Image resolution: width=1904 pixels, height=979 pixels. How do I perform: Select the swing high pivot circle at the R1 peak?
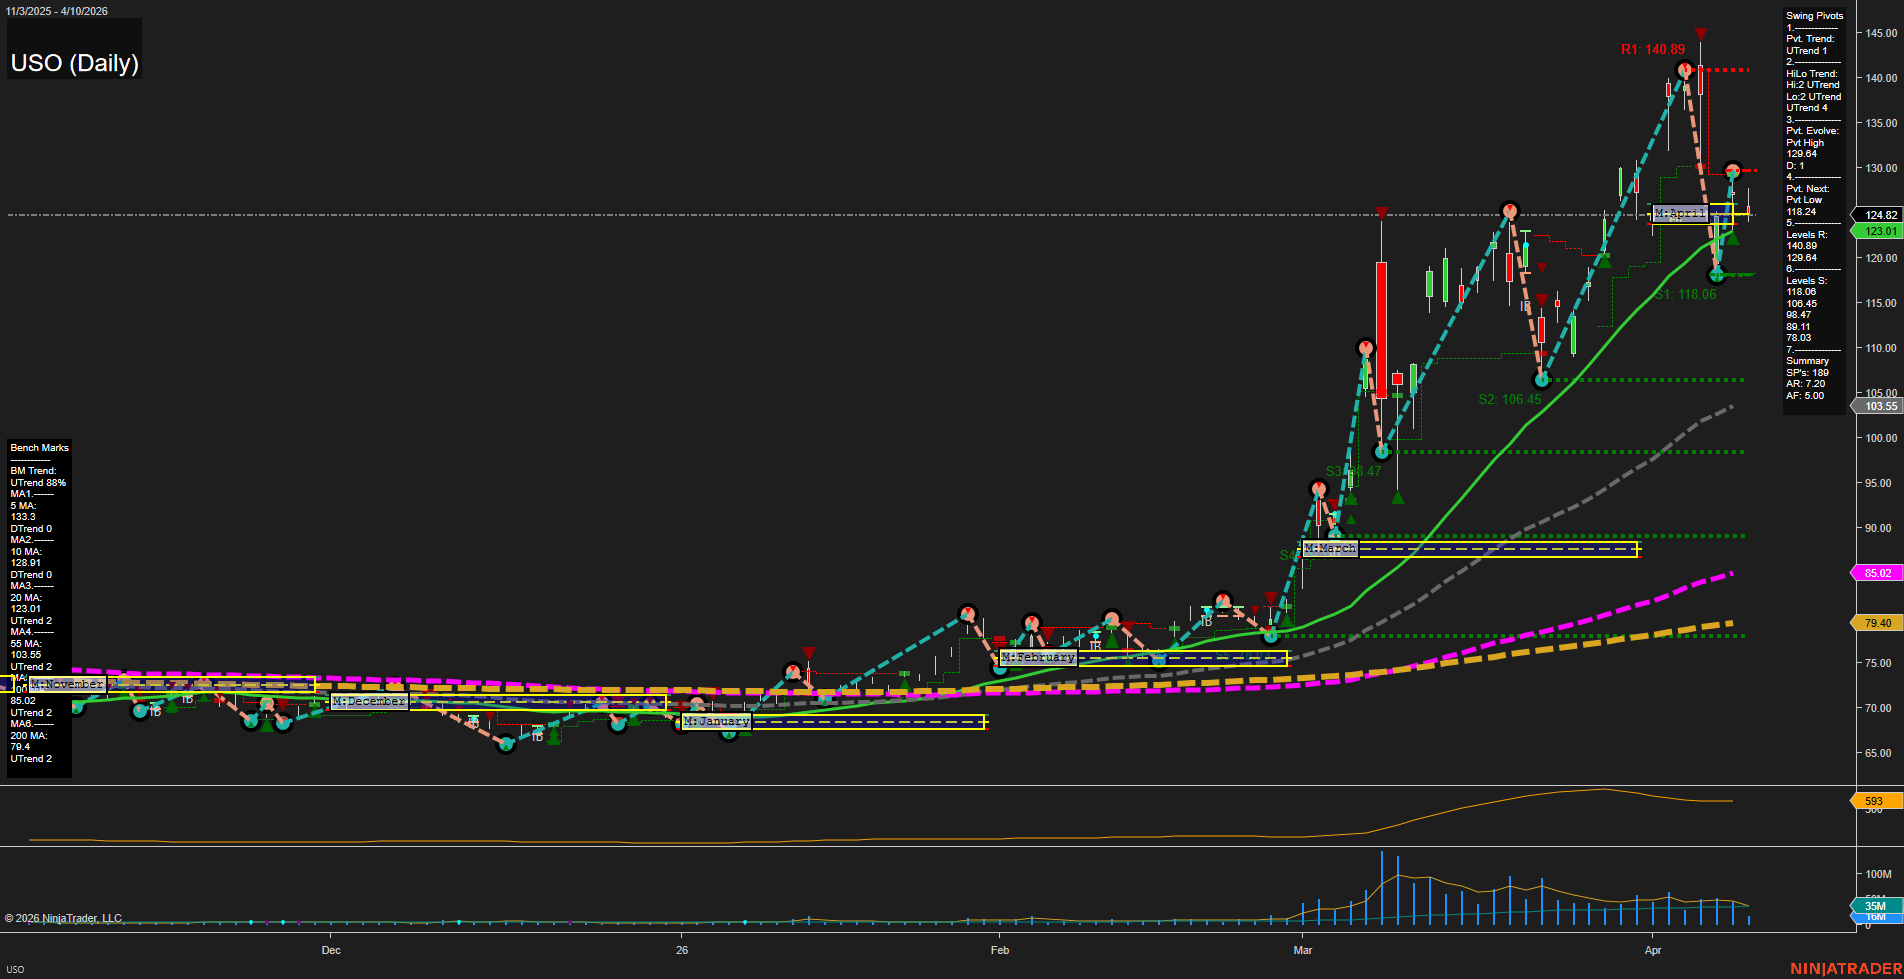coord(1685,70)
